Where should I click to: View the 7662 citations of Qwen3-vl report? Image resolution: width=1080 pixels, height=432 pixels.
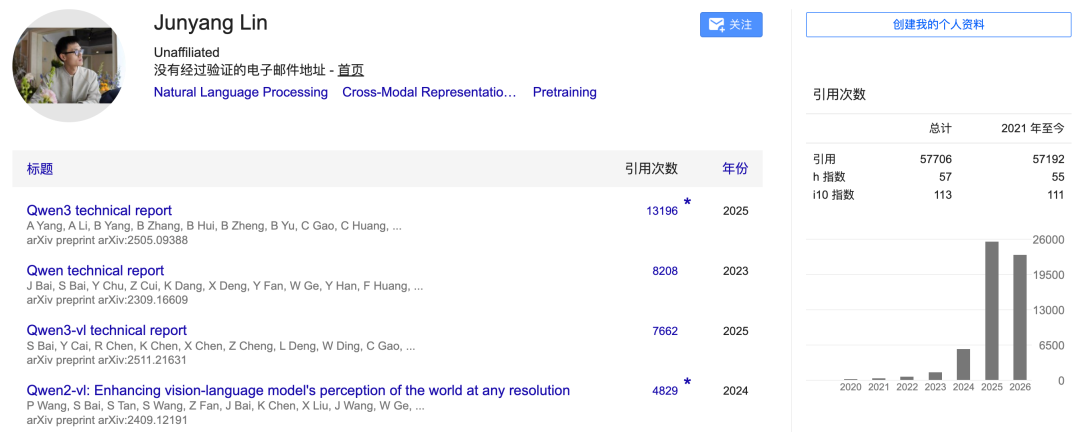click(665, 331)
